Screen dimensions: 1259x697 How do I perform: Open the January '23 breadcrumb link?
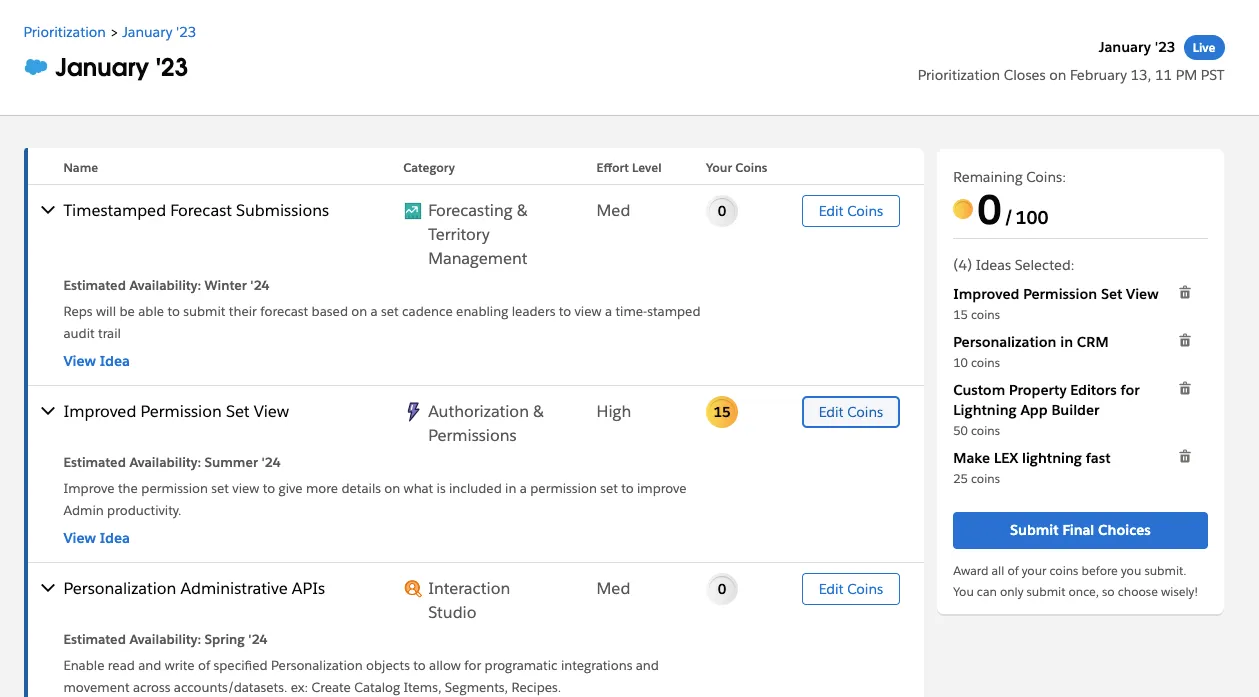pos(159,32)
